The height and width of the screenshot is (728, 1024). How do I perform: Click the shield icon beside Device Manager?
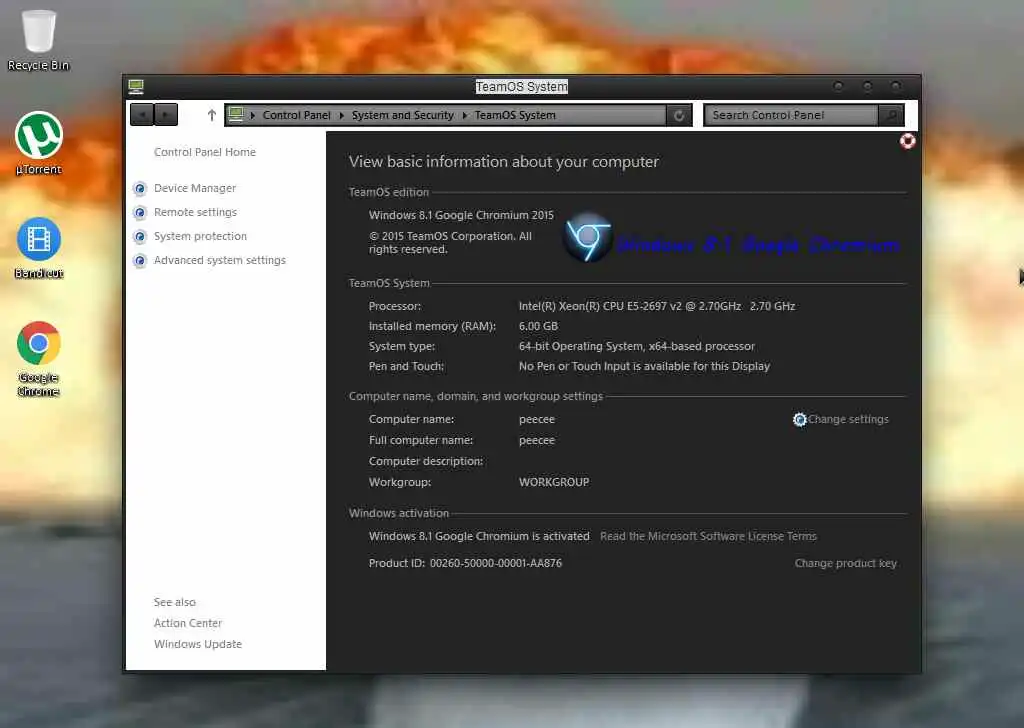pos(139,189)
